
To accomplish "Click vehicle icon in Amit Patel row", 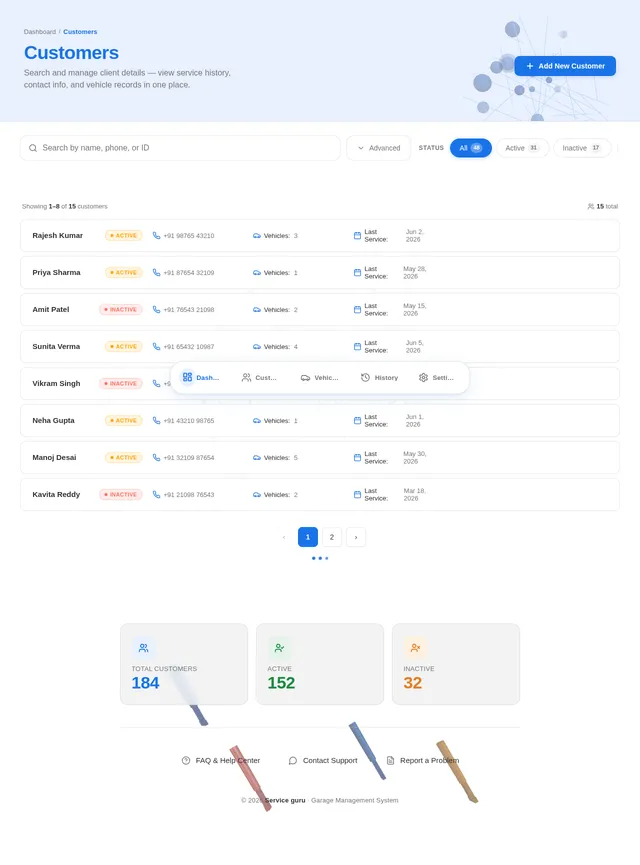I will tap(257, 309).
